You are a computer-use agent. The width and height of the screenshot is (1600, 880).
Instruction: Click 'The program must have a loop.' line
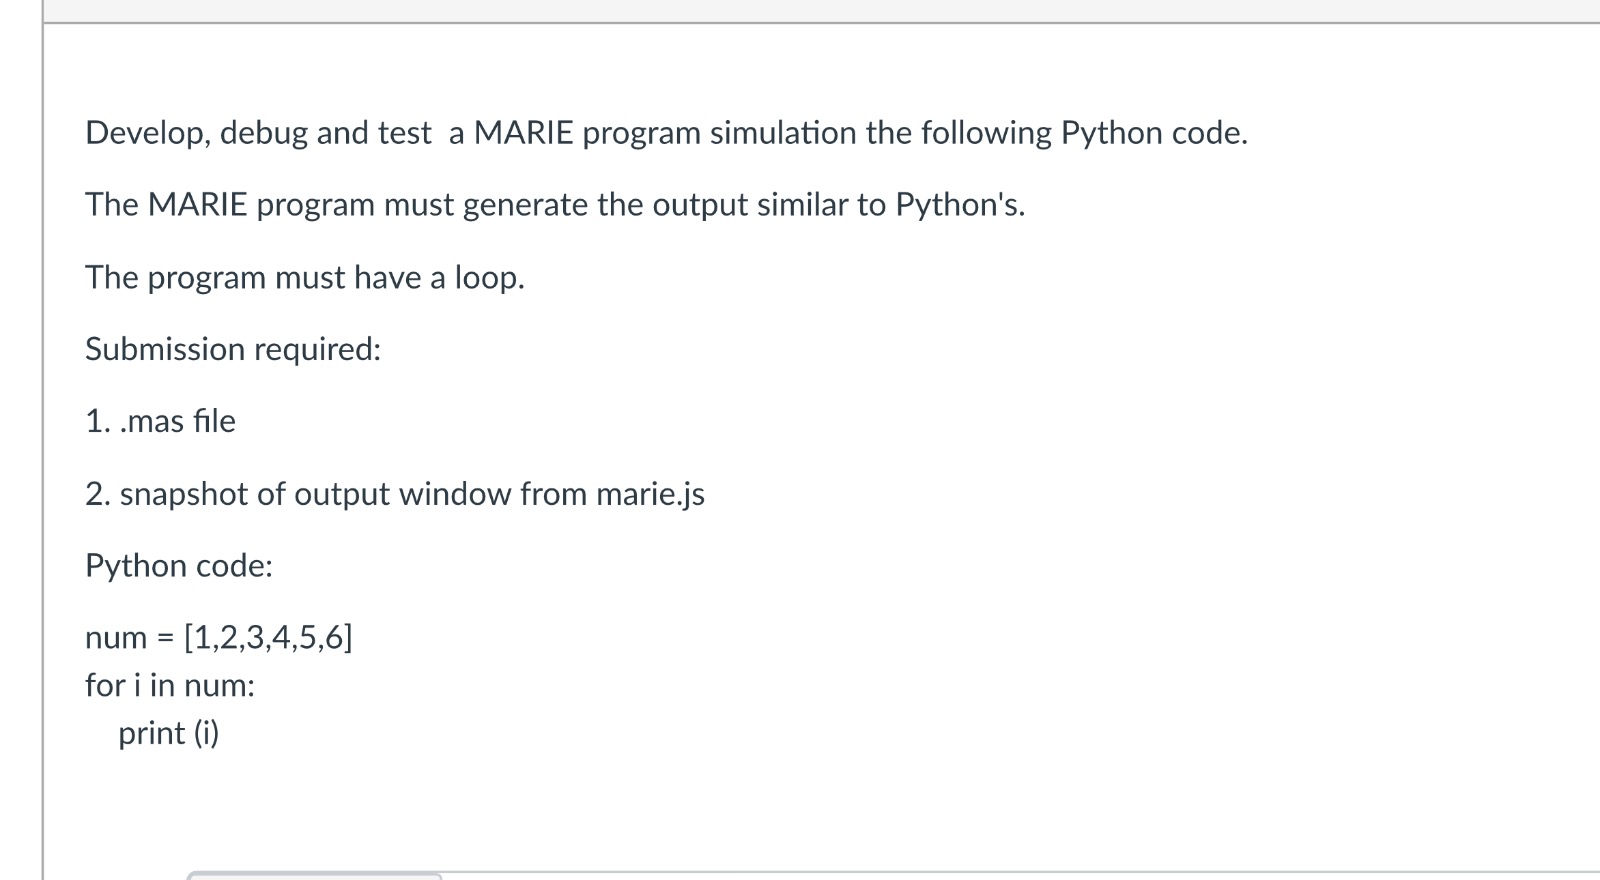coord(305,277)
